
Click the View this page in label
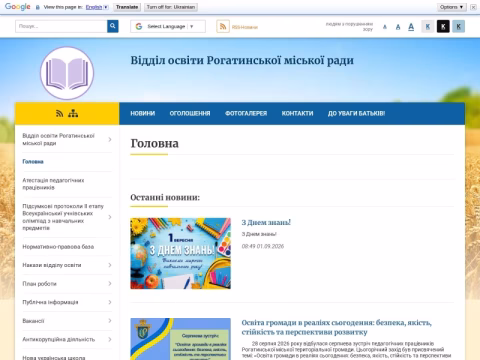(x=63, y=7)
